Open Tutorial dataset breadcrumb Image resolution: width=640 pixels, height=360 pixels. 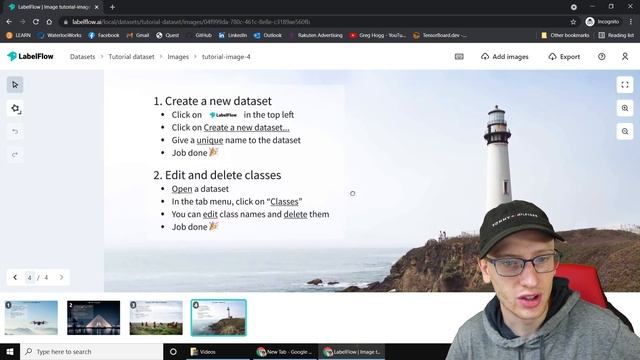coord(131,57)
